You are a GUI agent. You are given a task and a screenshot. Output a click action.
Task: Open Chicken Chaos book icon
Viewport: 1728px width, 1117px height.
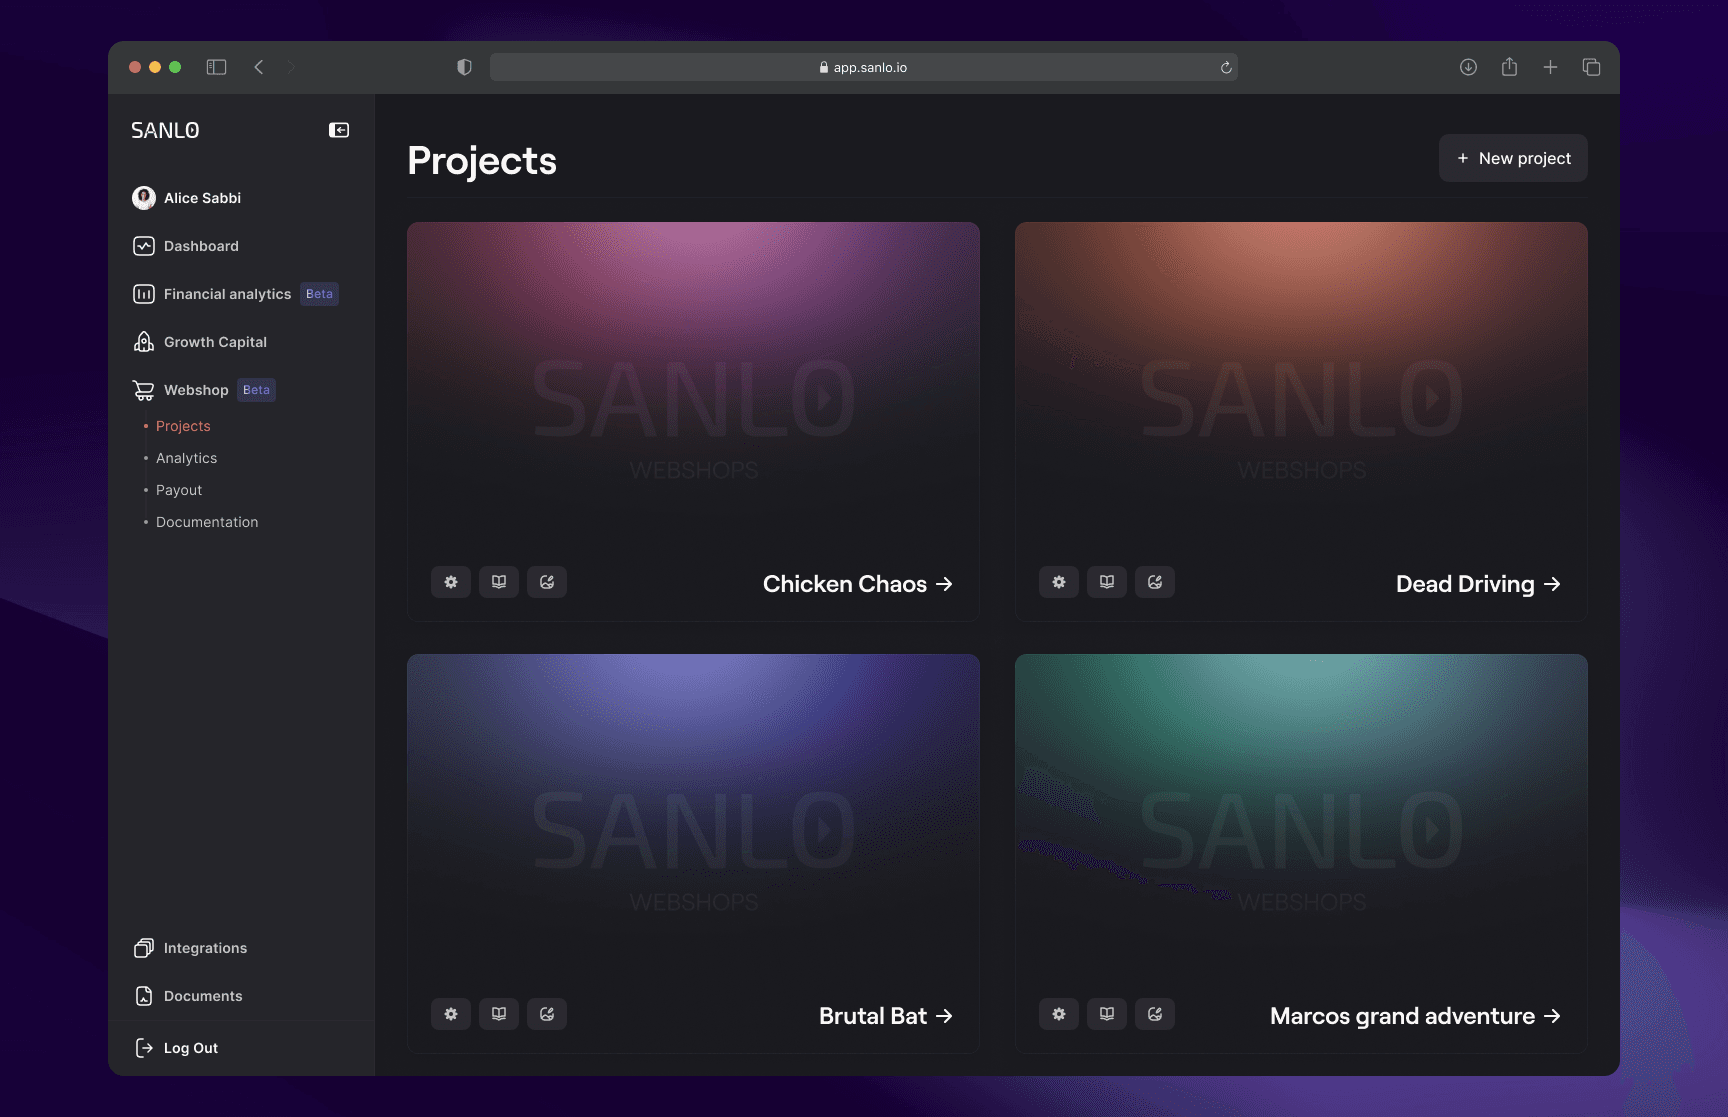[499, 582]
